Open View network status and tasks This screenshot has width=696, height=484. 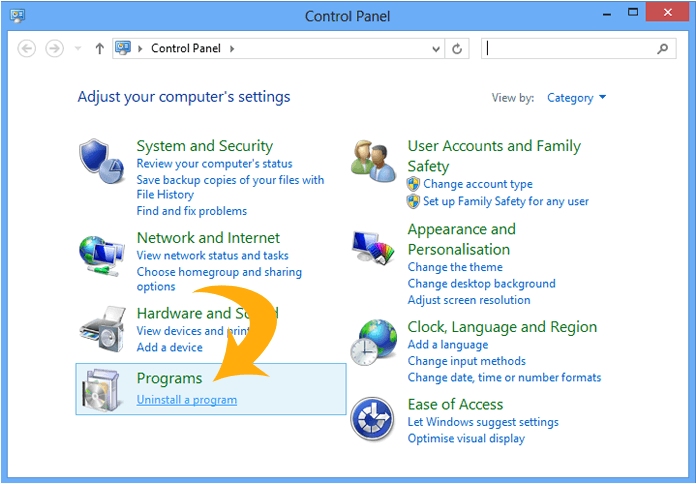tap(213, 255)
